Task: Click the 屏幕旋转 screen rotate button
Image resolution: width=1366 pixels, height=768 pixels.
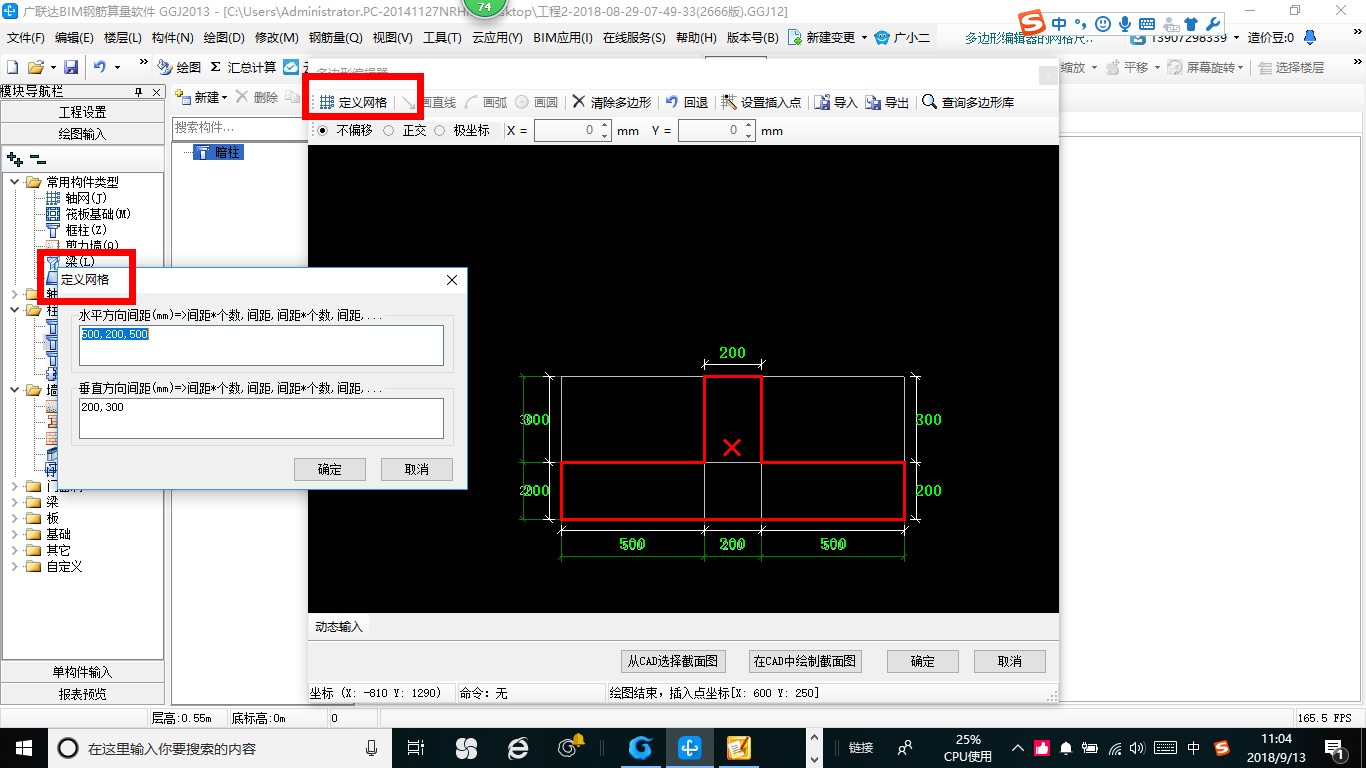Action: (x=1208, y=67)
